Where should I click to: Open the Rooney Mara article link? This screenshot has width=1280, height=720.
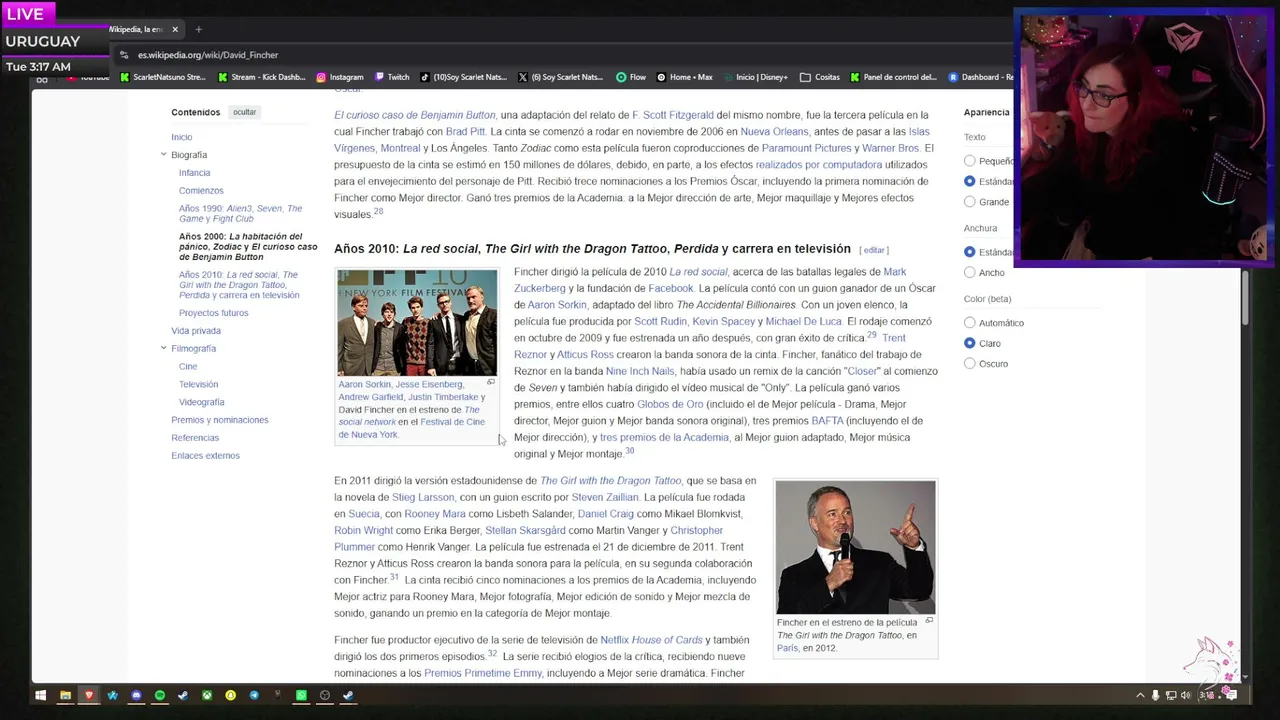[x=434, y=514]
